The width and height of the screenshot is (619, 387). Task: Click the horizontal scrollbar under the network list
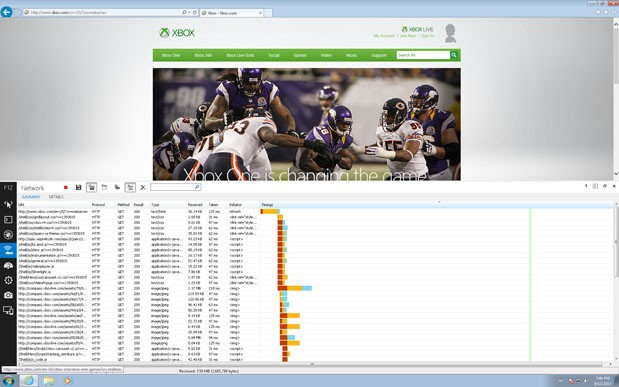pyautogui.click(x=310, y=364)
